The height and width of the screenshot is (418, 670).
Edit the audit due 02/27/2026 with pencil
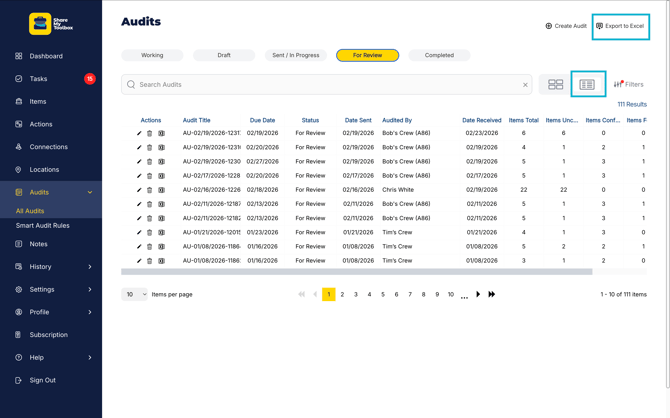click(x=139, y=162)
